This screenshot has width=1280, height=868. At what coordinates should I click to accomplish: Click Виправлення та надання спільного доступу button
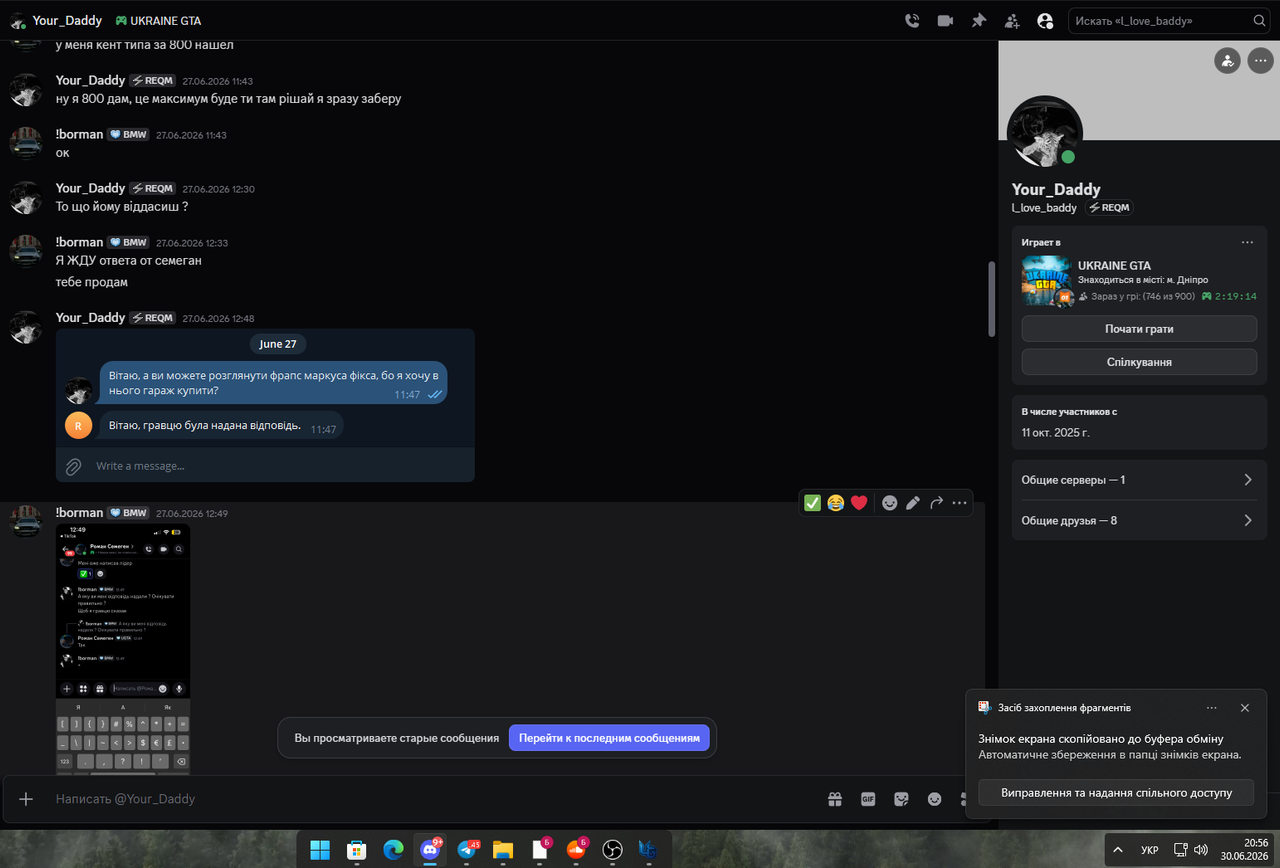[1115, 793]
